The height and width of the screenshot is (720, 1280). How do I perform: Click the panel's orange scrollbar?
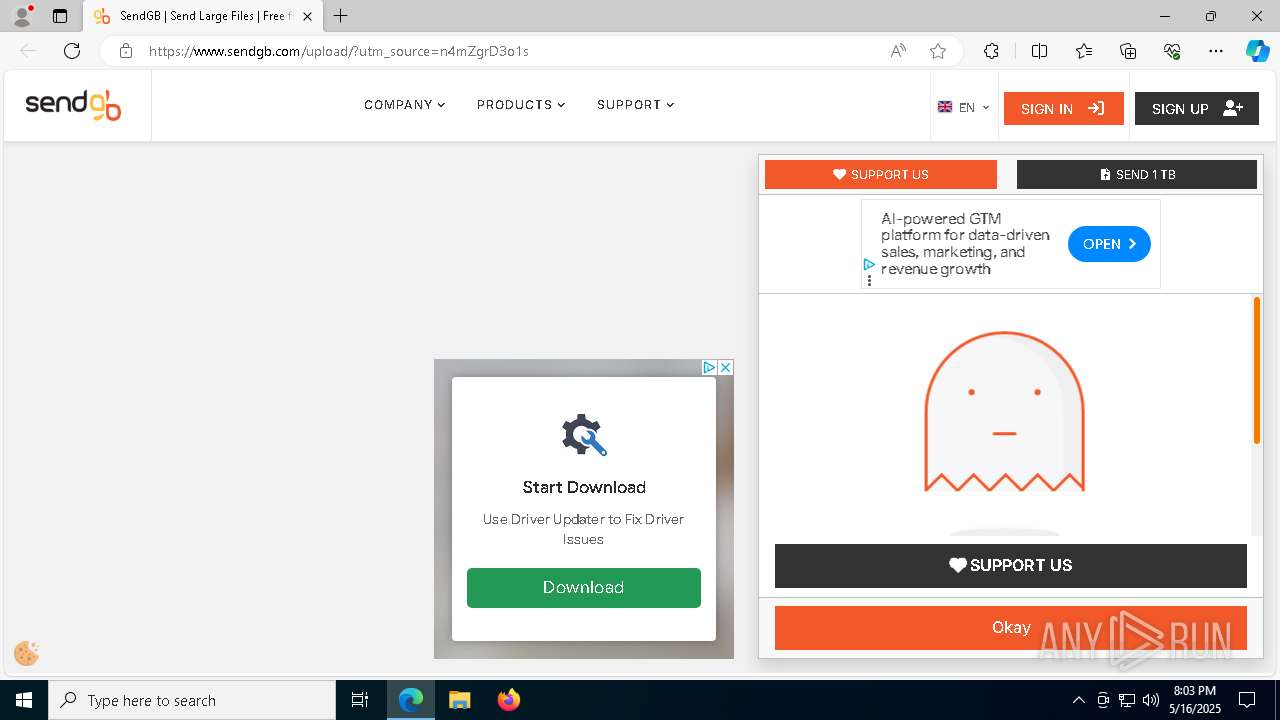click(1257, 370)
